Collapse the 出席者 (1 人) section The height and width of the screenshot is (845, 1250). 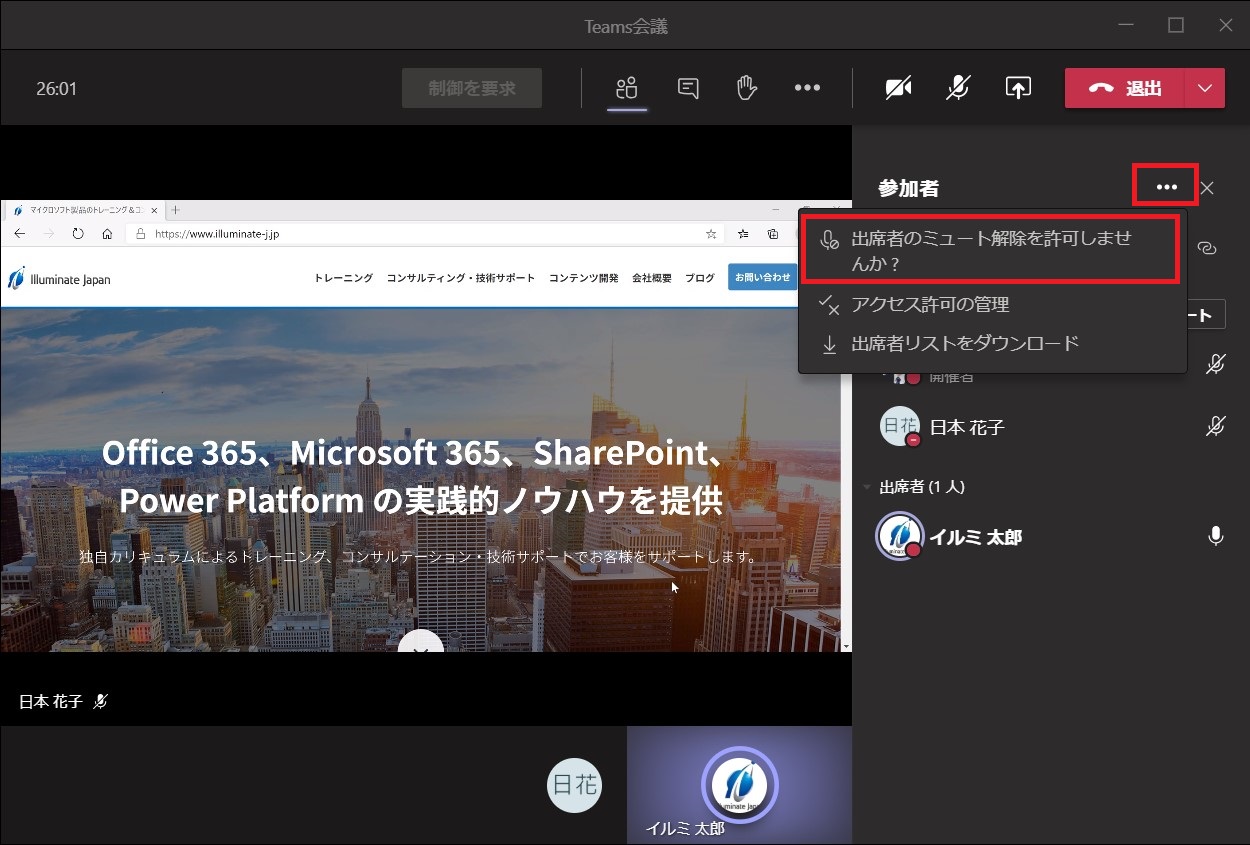pyautogui.click(x=867, y=487)
